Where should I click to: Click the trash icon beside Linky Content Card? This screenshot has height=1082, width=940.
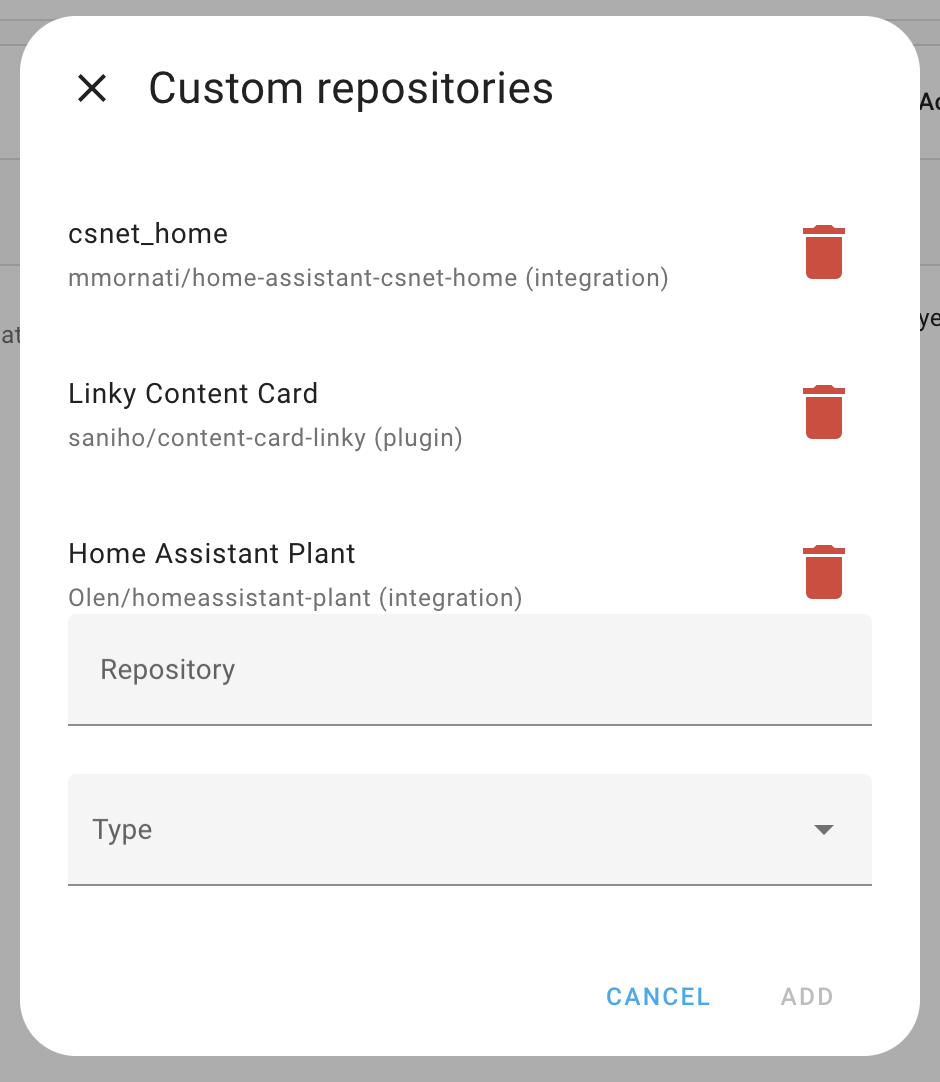823,412
